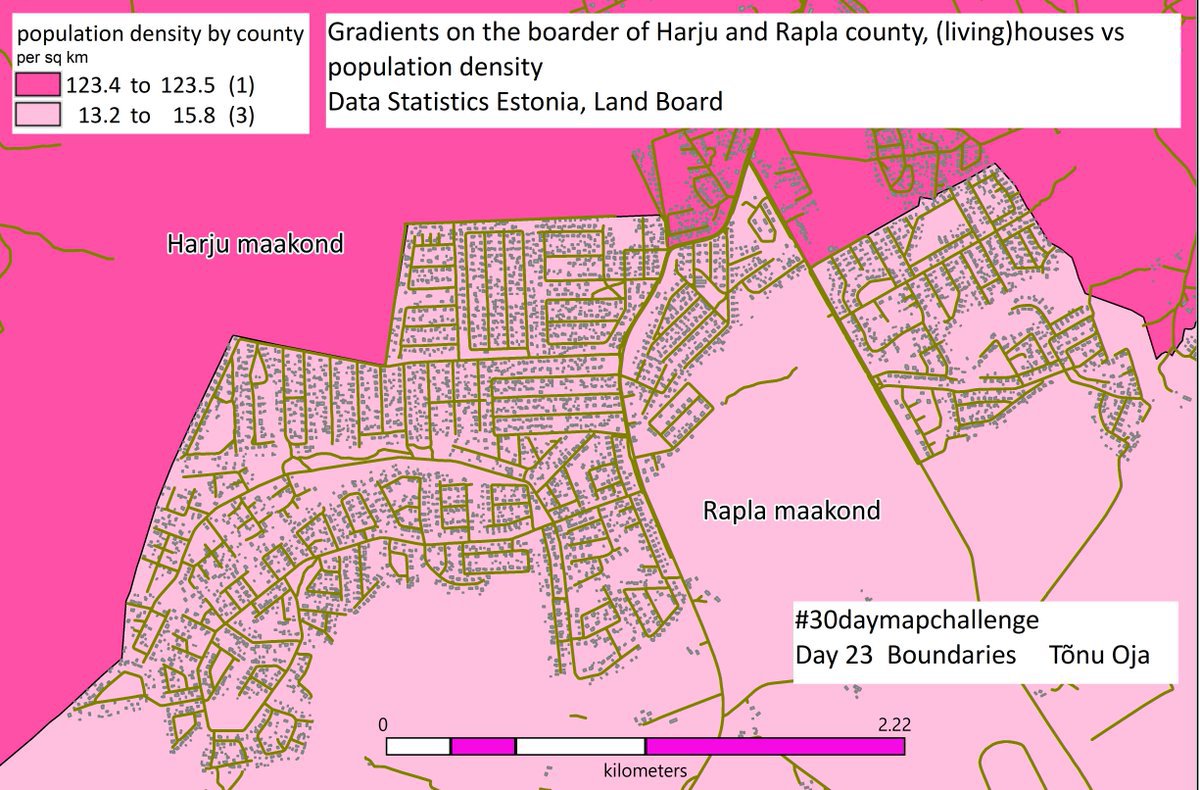Click the short magenta scale bar segment
This screenshot has height=790, width=1200.
pyautogui.click(x=483, y=746)
